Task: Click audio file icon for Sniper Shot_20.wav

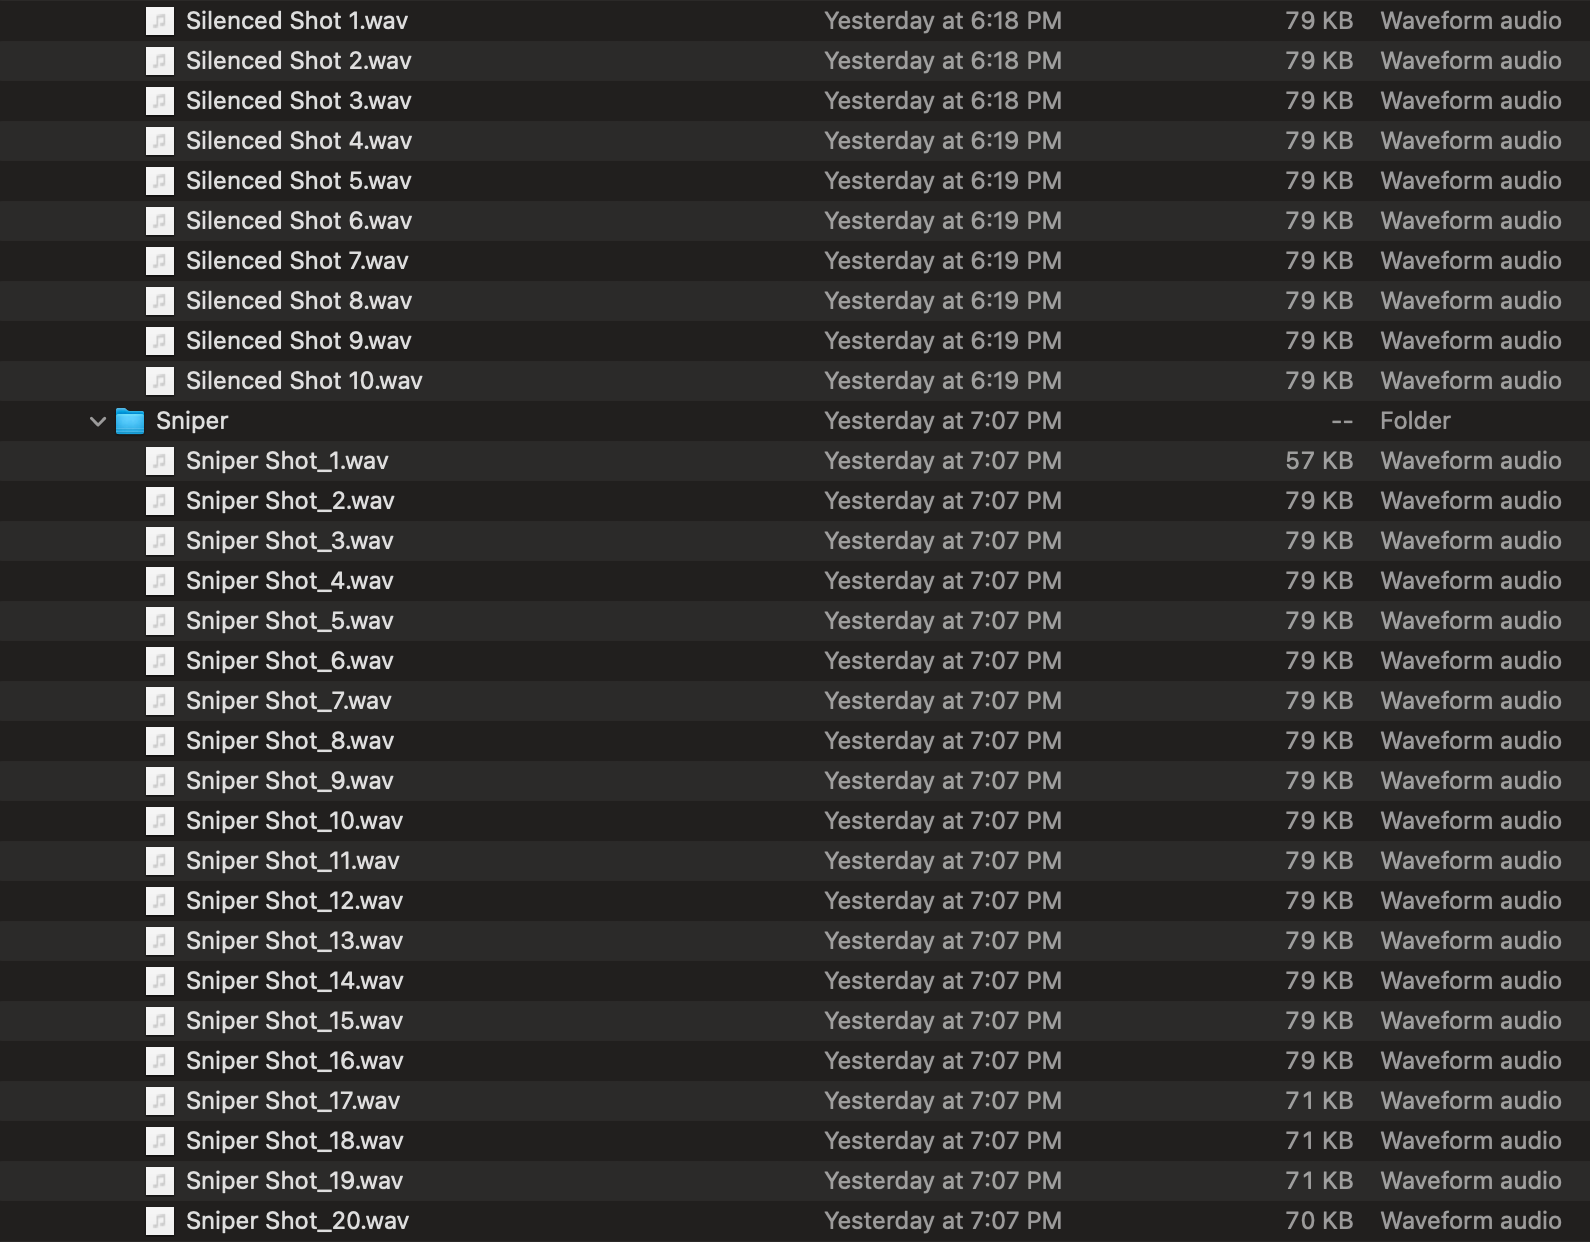Action: (x=160, y=1221)
